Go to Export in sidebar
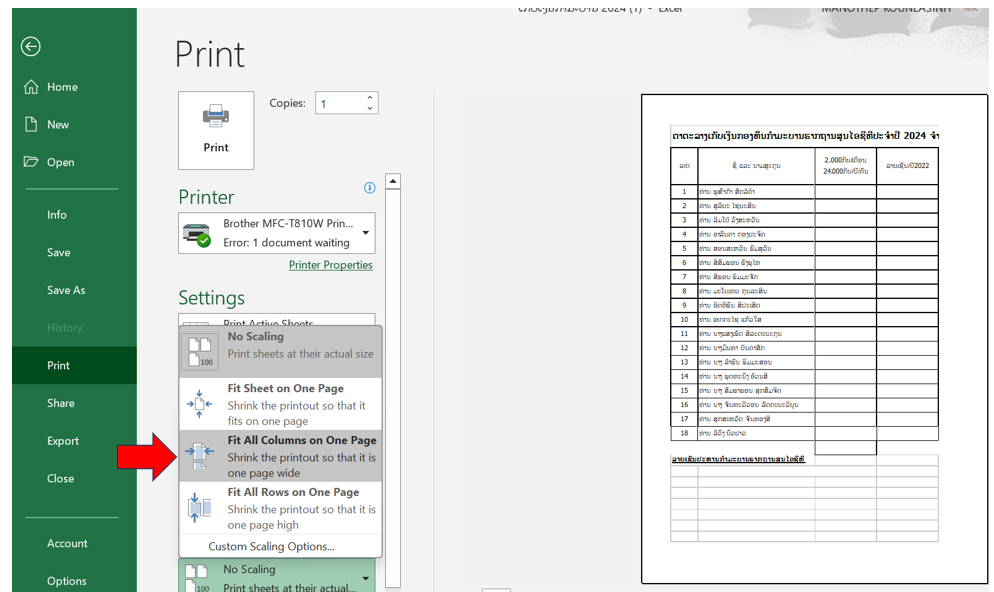This screenshot has height=592, width=994. 63,441
